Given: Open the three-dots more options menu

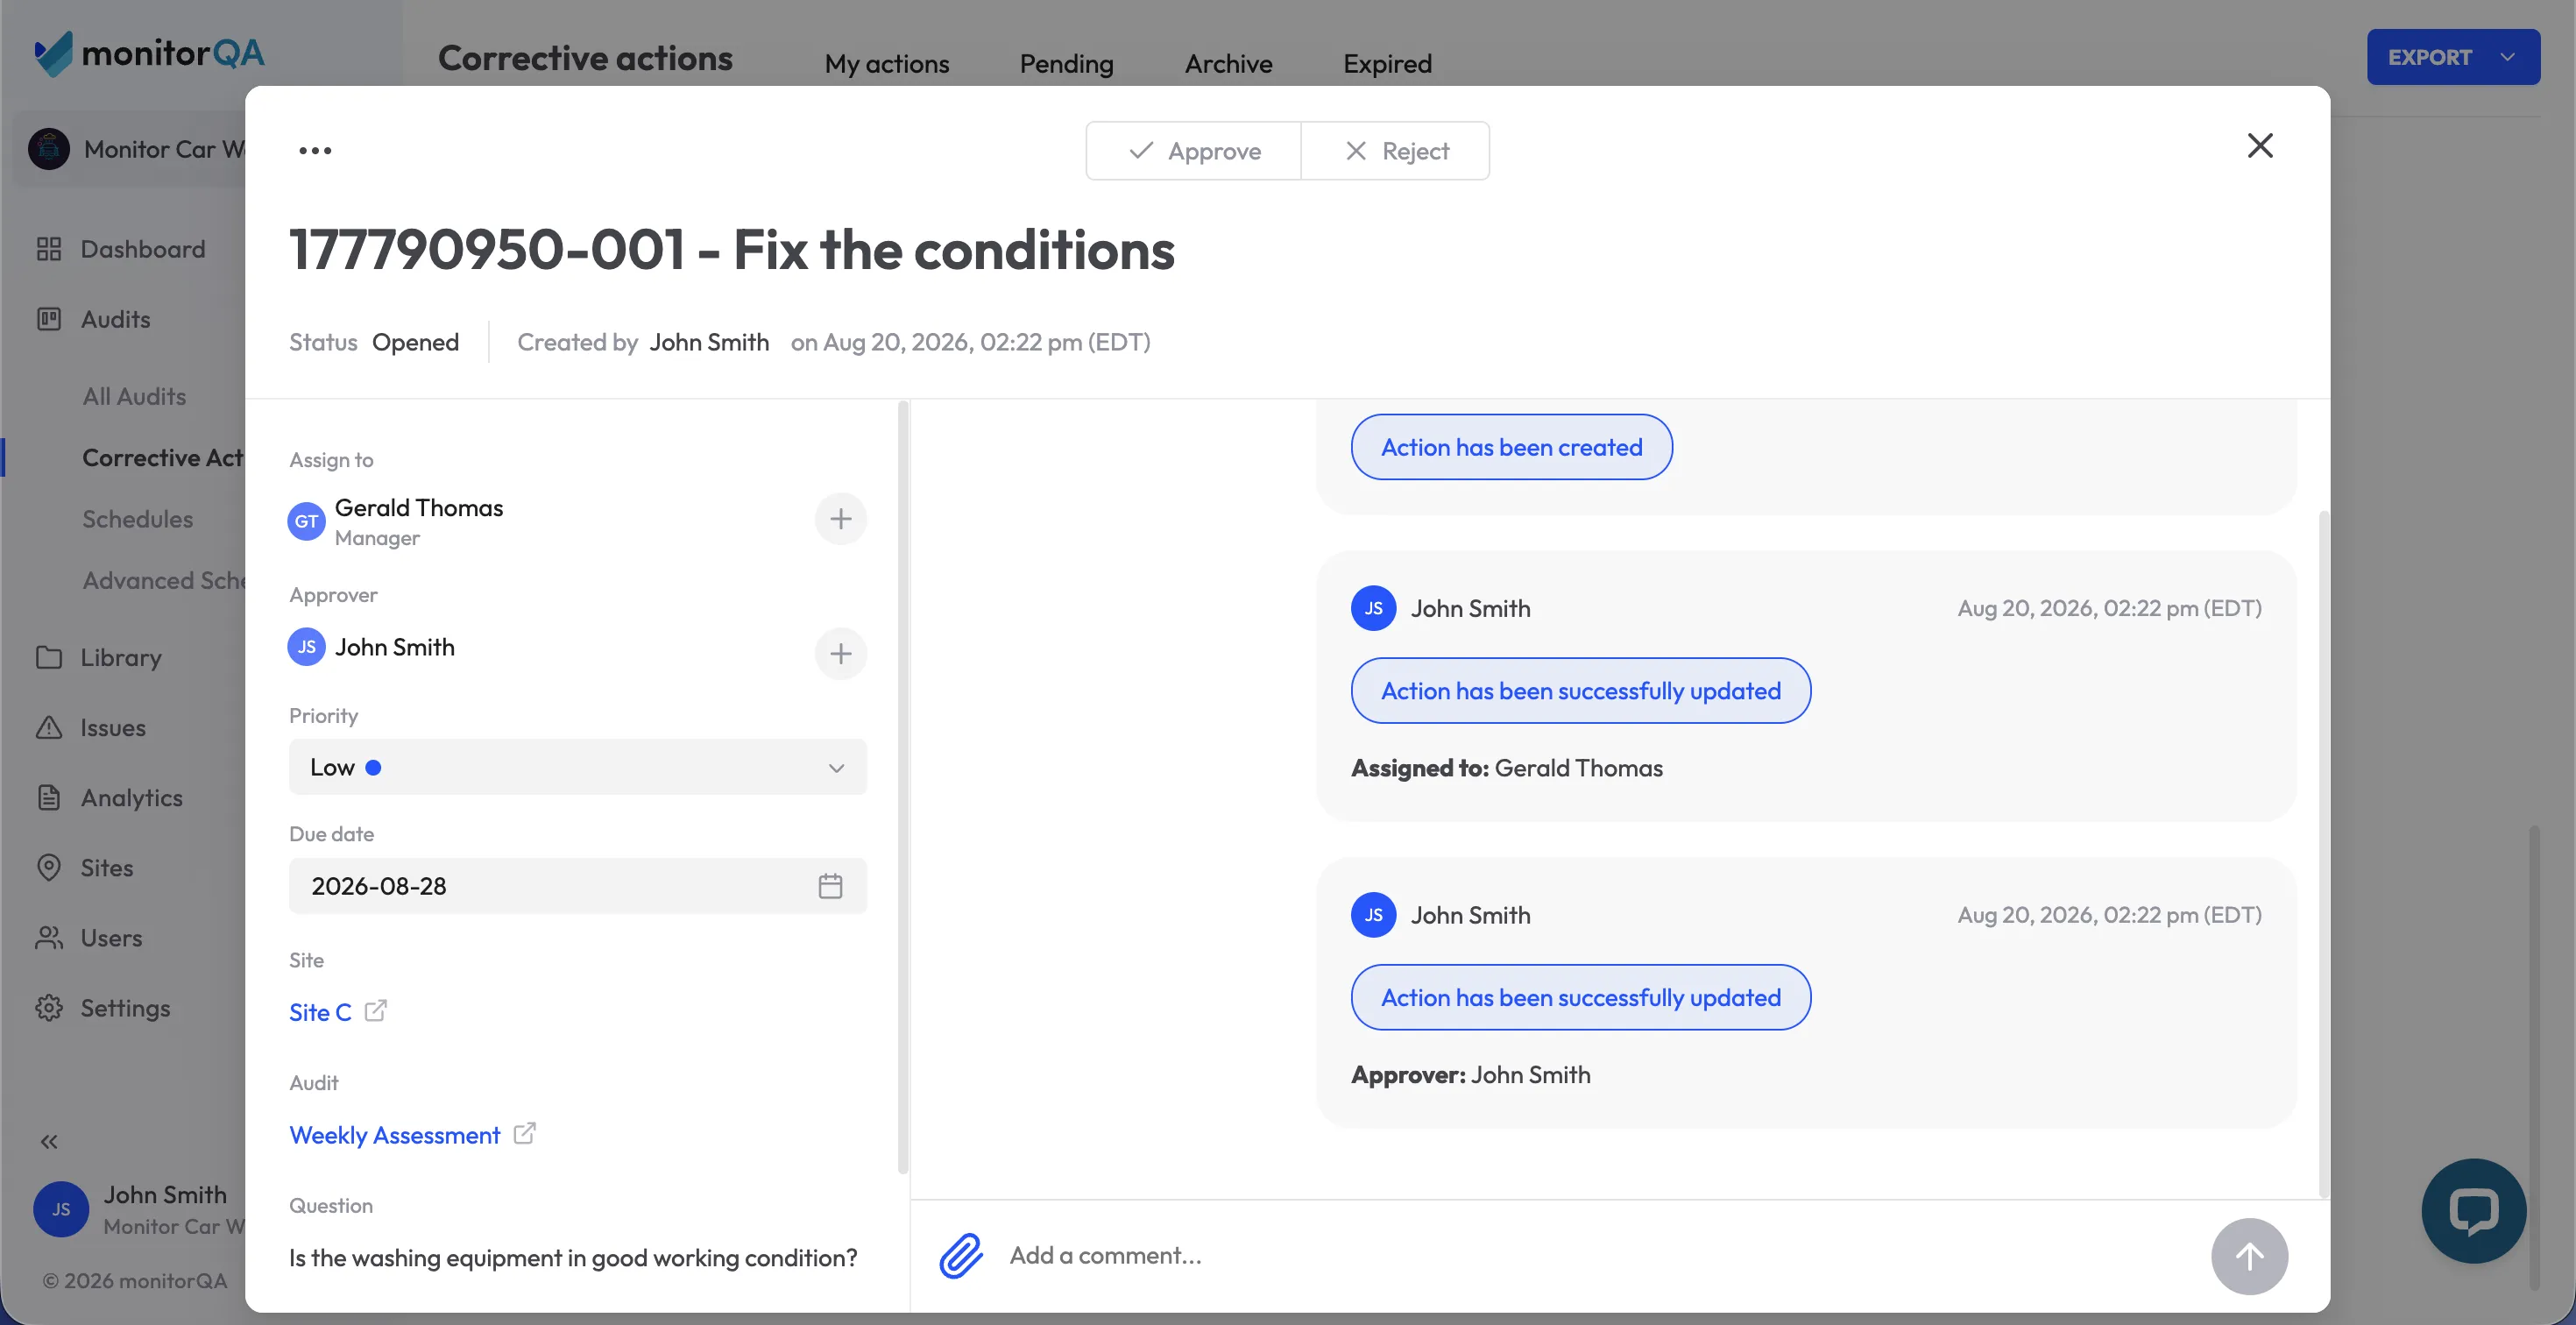Looking at the screenshot, I should 315,150.
